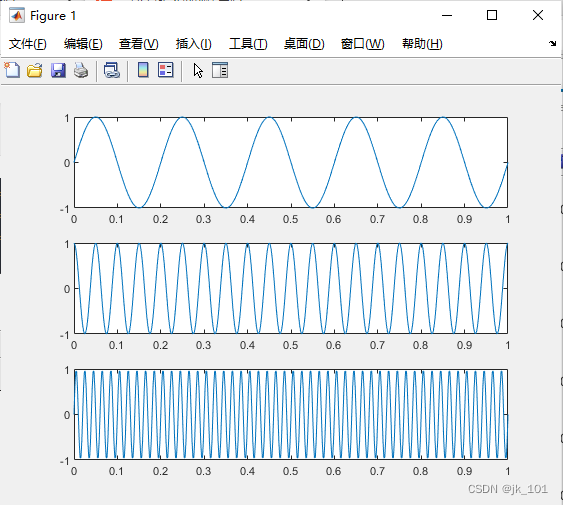
Task: Click the Link Plot toolbar icon
Action: [112, 70]
